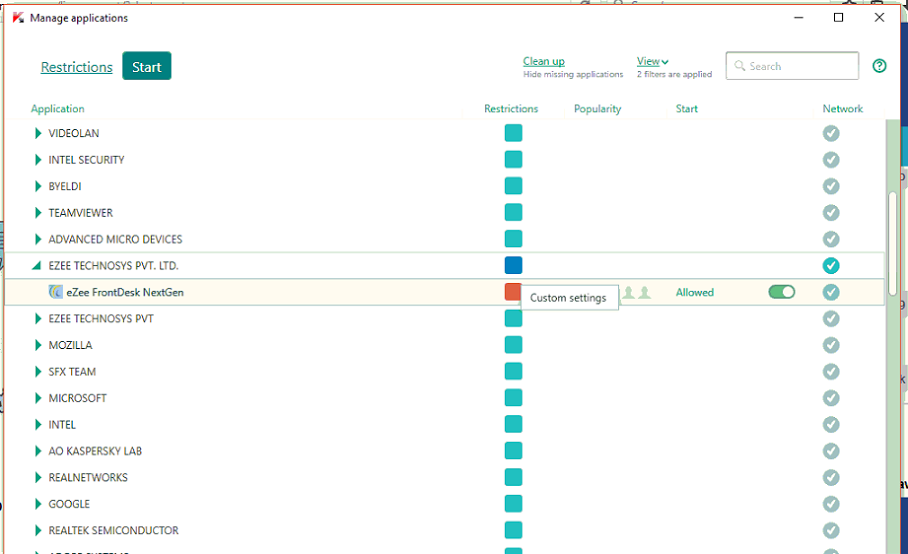Click the Kaspersky logo in title bar

pyautogui.click(x=19, y=18)
